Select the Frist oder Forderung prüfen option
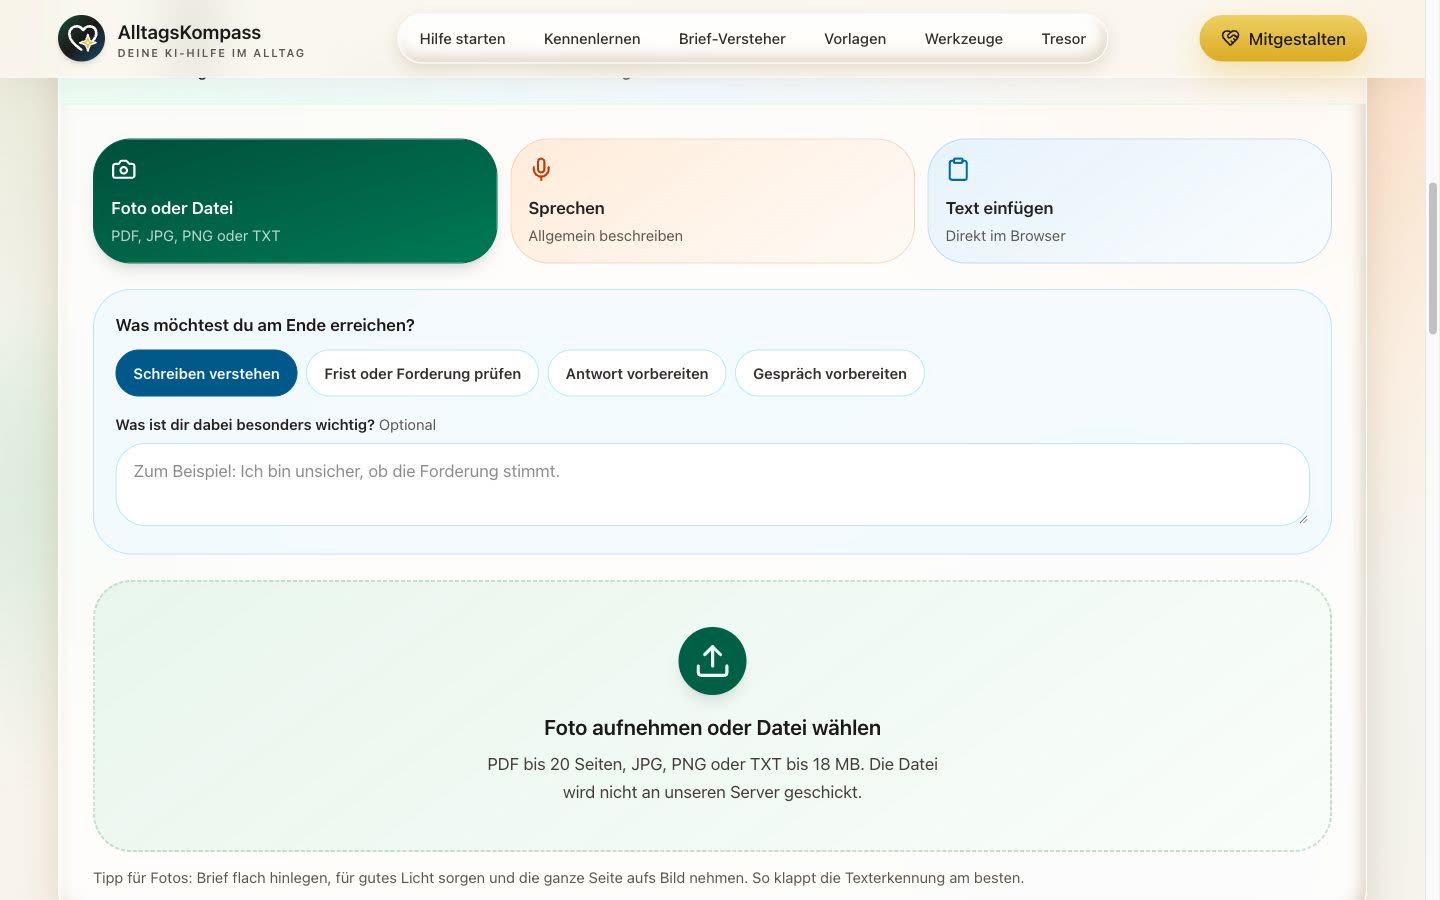The width and height of the screenshot is (1440, 900). tap(422, 373)
